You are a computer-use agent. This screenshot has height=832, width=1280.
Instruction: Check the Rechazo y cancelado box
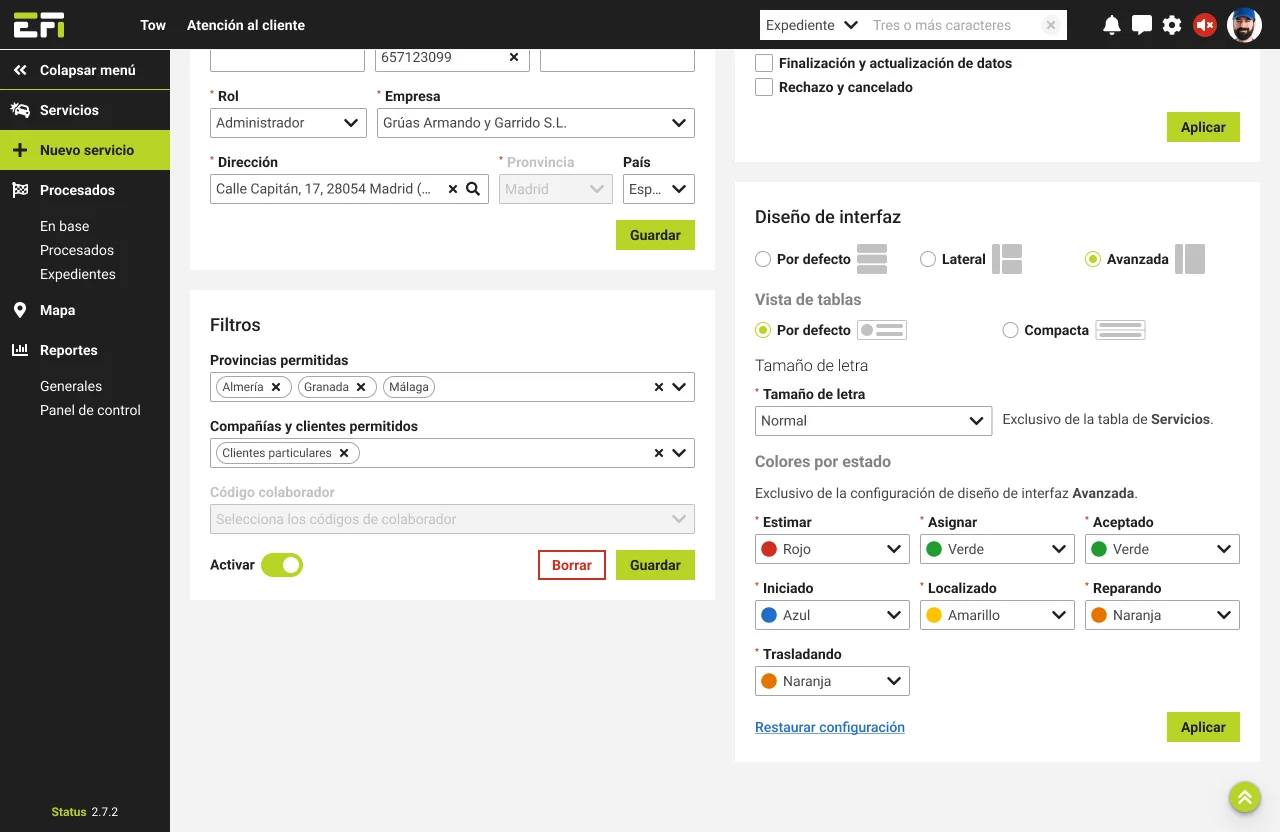(764, 87)
